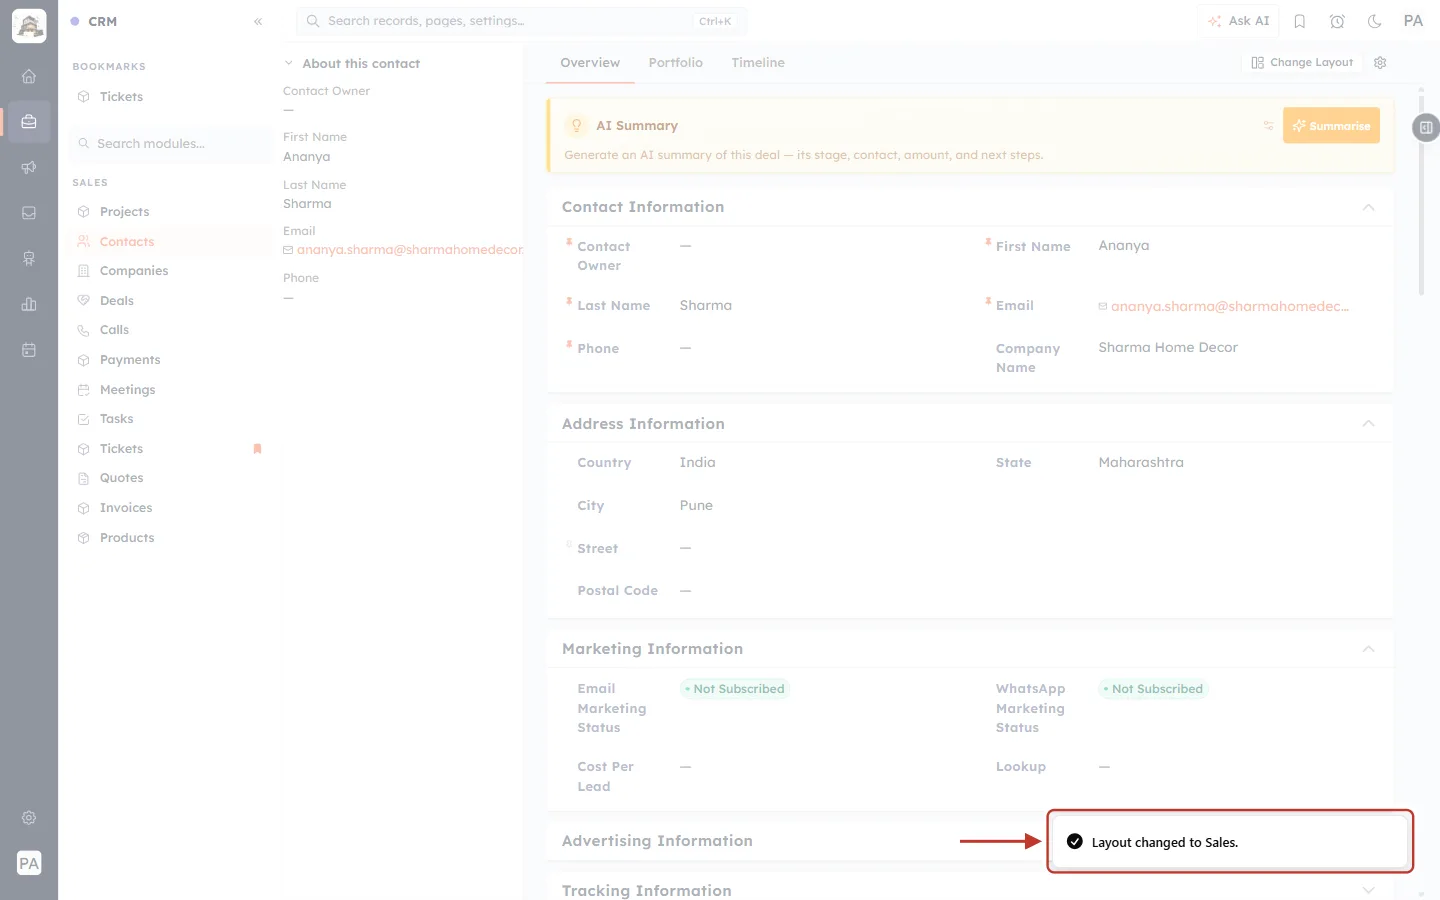This screenshot has width=1440, height=900.
Task: Open the Home icon in the left rail
Action: 29,76
